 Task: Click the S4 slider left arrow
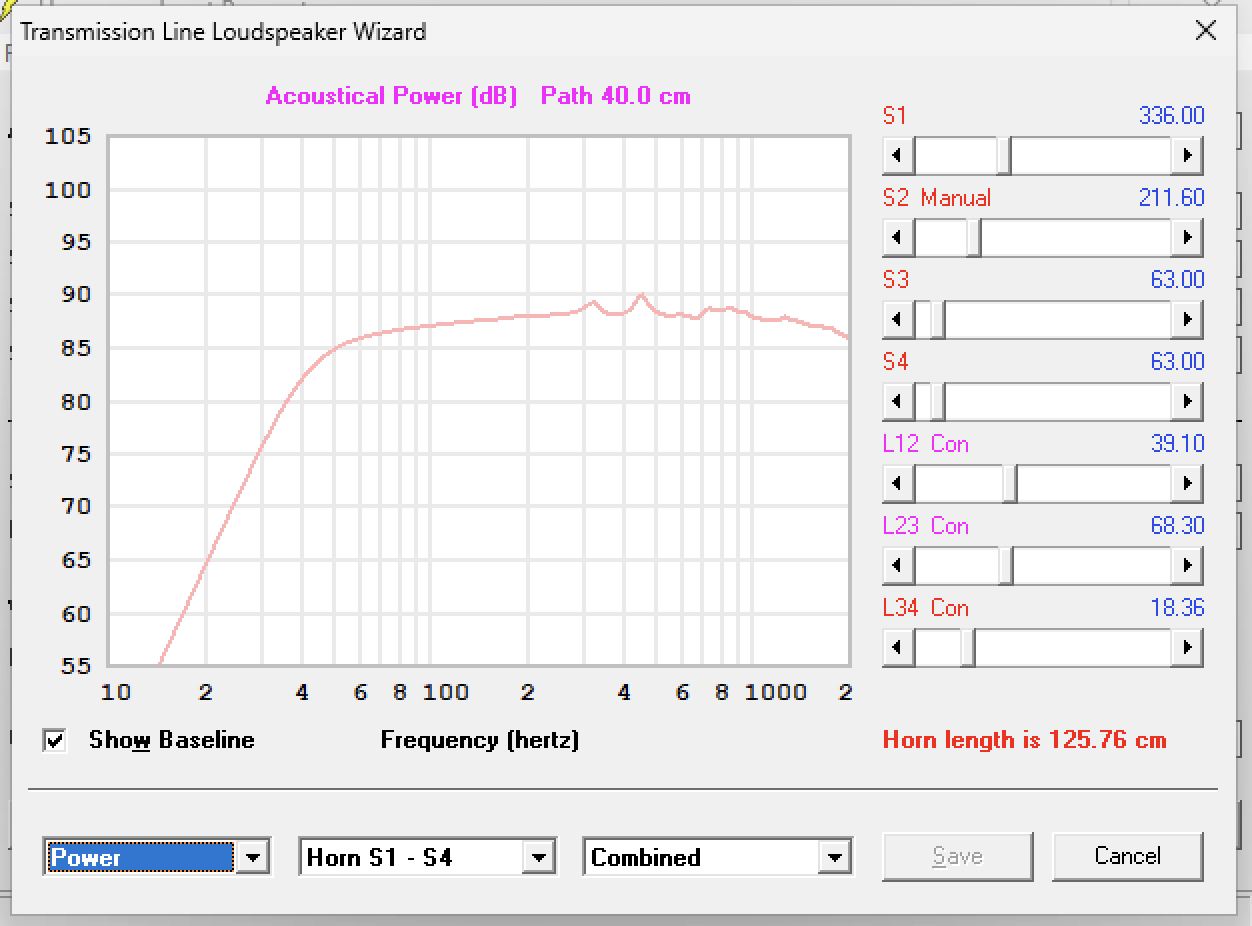click(898, 402)
